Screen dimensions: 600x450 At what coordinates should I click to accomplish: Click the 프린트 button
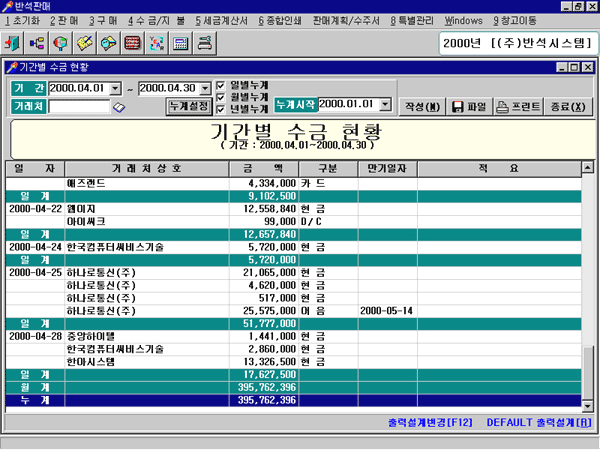[518, 106]
